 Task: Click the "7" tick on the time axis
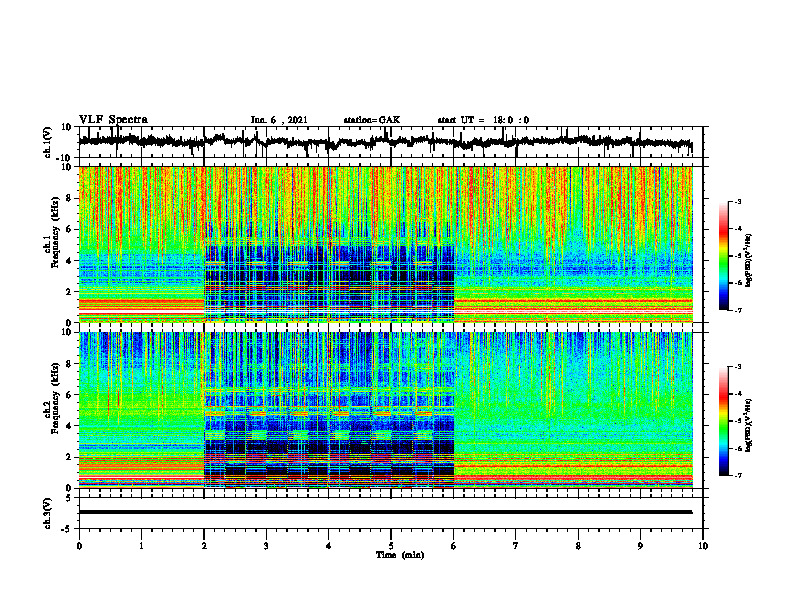(516, 546)
